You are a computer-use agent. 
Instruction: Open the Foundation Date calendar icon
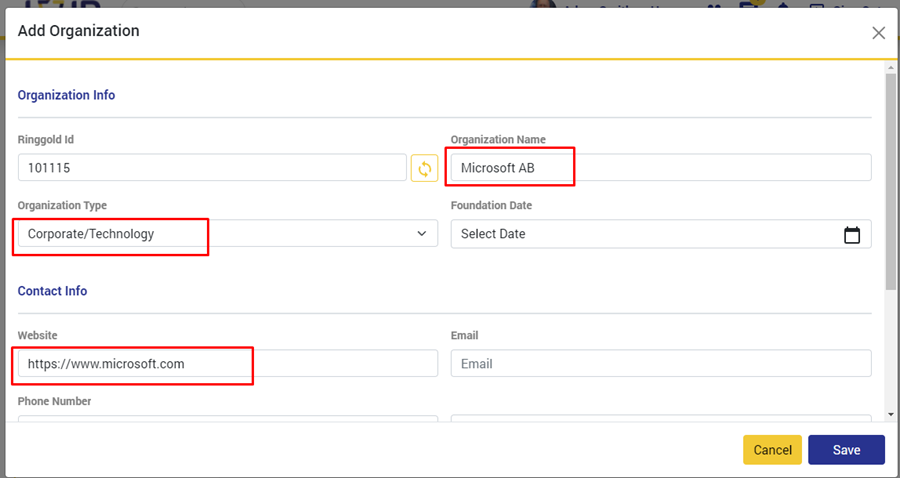pos(852,235)
